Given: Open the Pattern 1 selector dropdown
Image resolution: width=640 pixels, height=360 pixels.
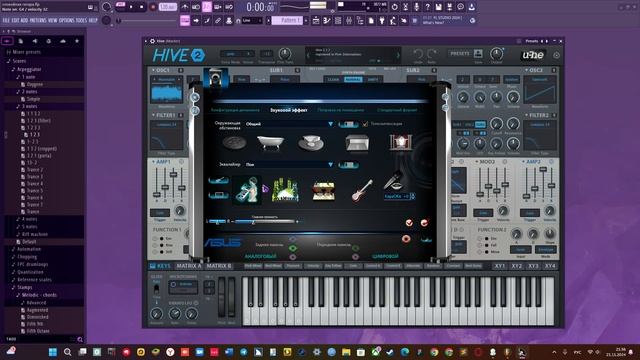Looking at the screenshot, I should pos(288,20).
